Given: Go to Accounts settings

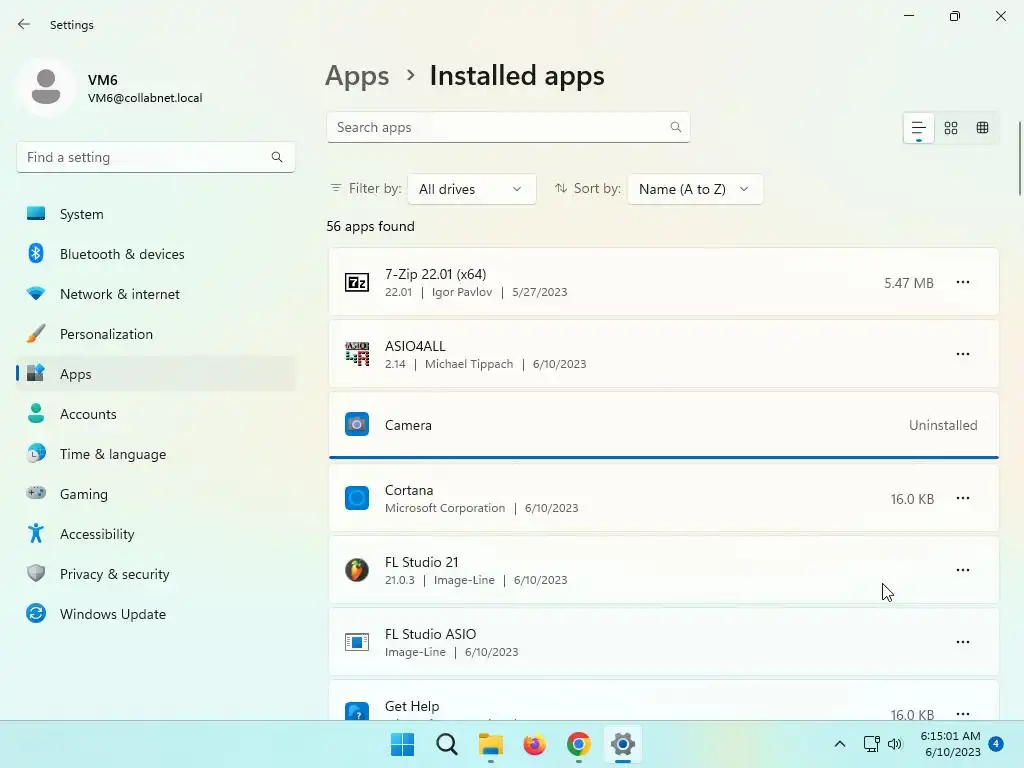Looking at the screenshot, I should (x=156, y=414).
